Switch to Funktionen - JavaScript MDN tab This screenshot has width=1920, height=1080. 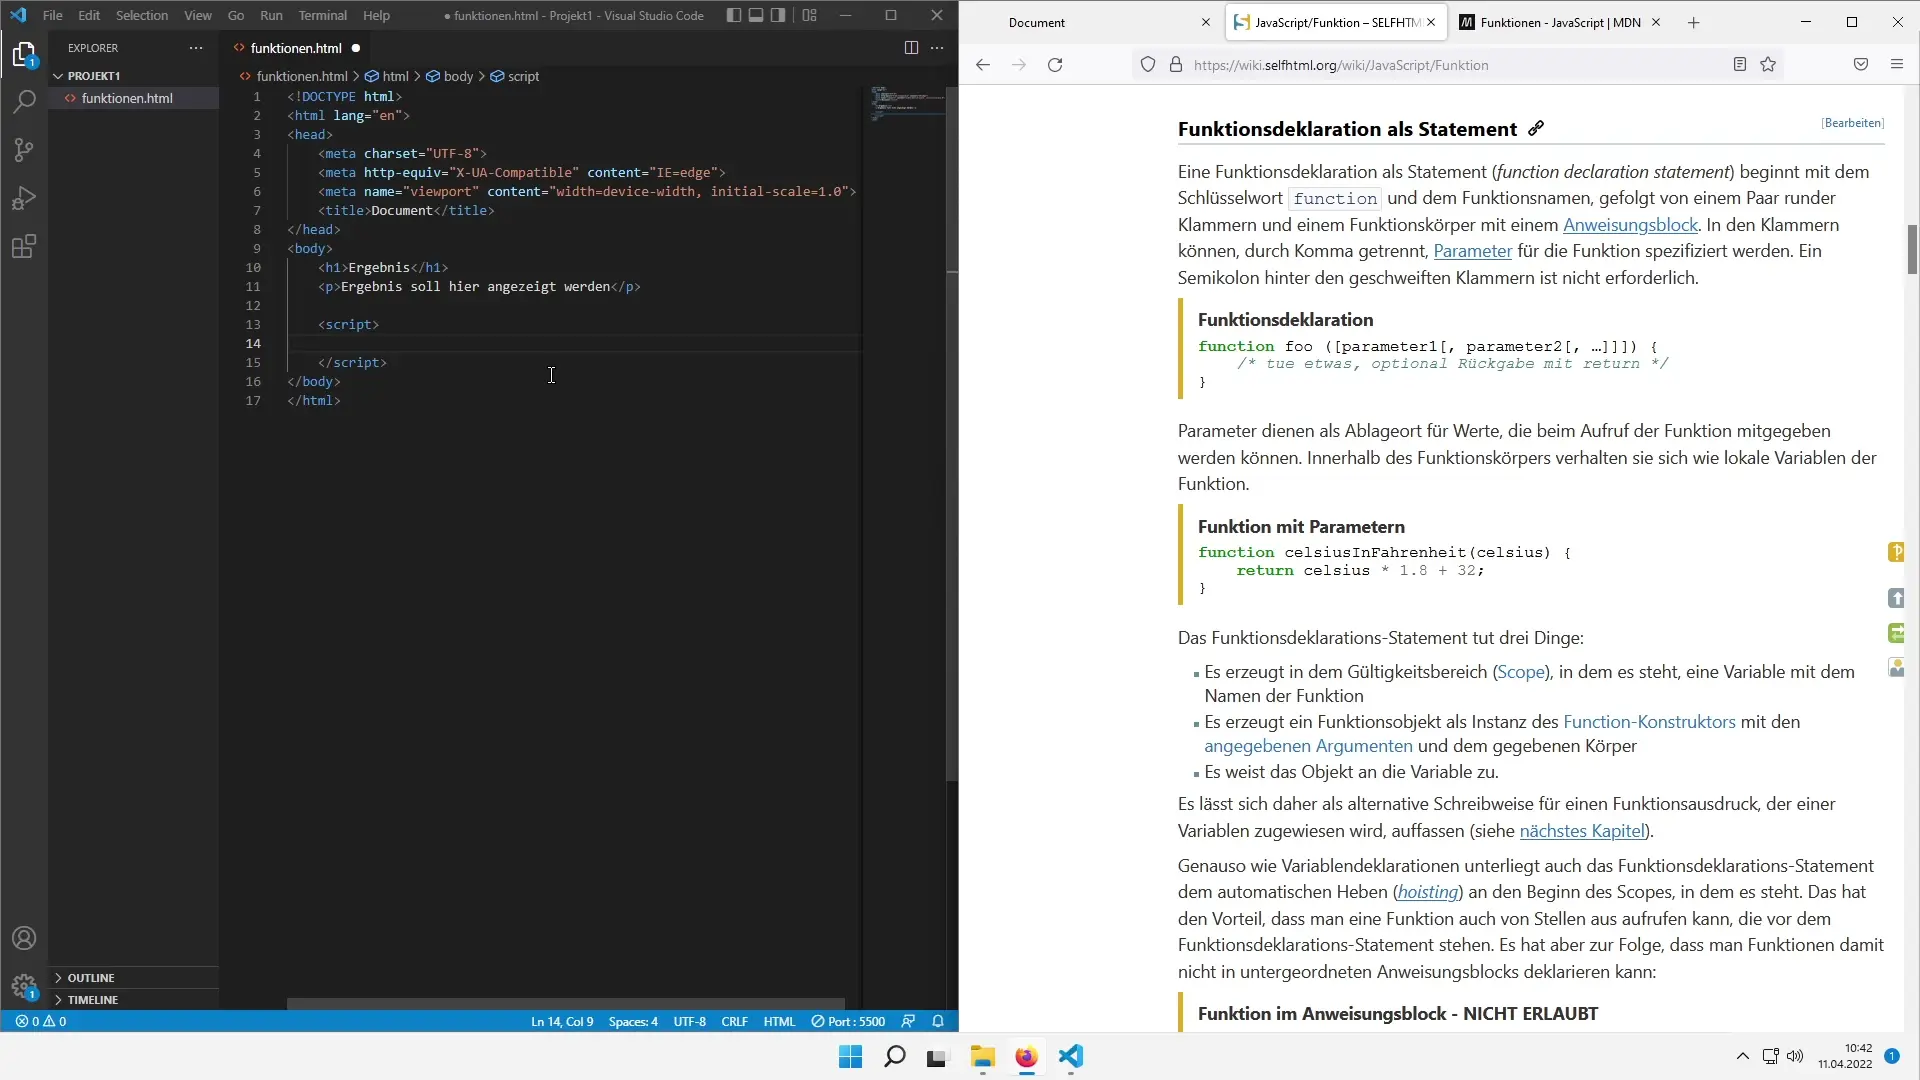[1558, 22]
